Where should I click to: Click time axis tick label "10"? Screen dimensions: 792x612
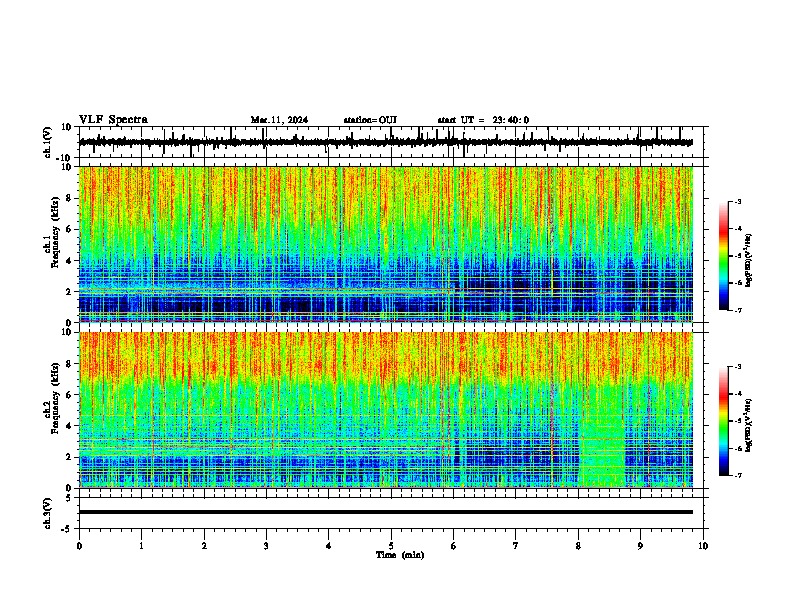point(703,546)
